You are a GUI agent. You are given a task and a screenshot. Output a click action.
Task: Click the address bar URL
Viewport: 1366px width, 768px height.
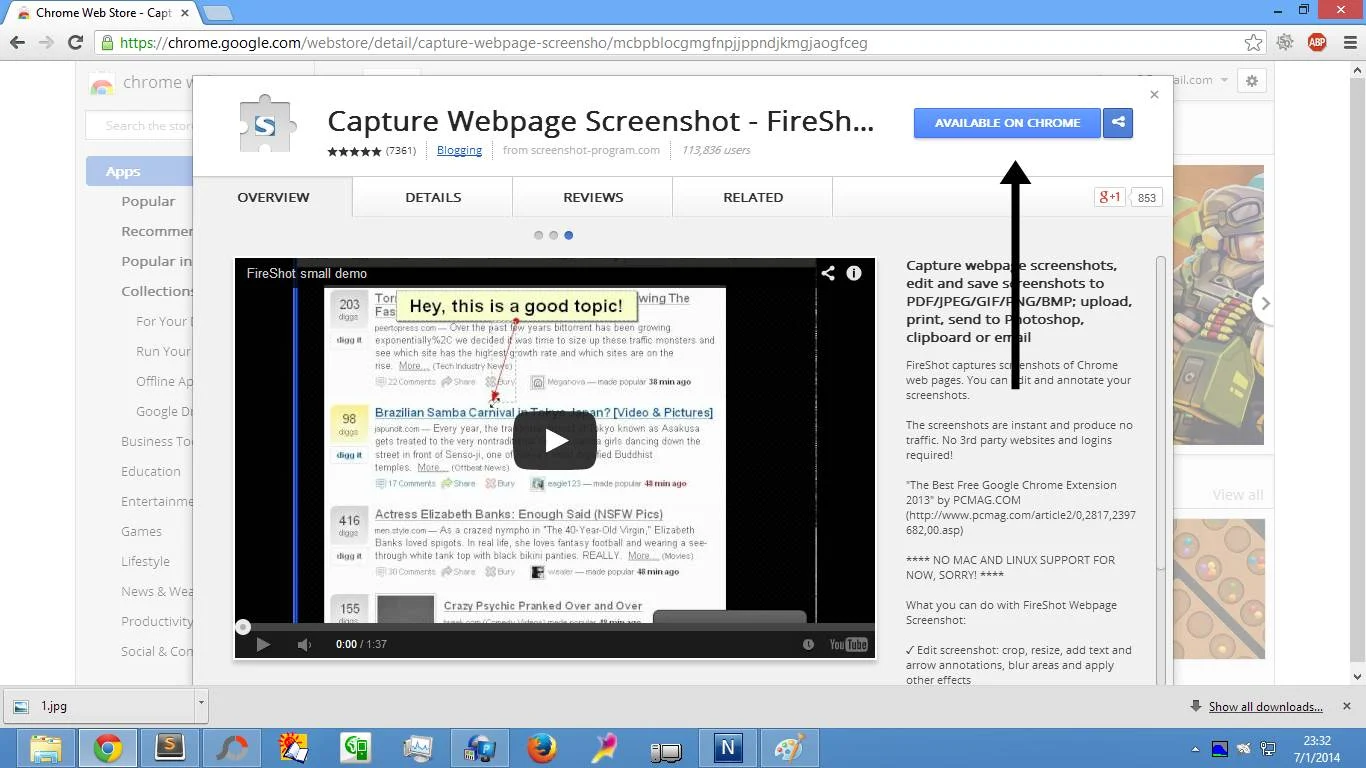tap(494, 43)
